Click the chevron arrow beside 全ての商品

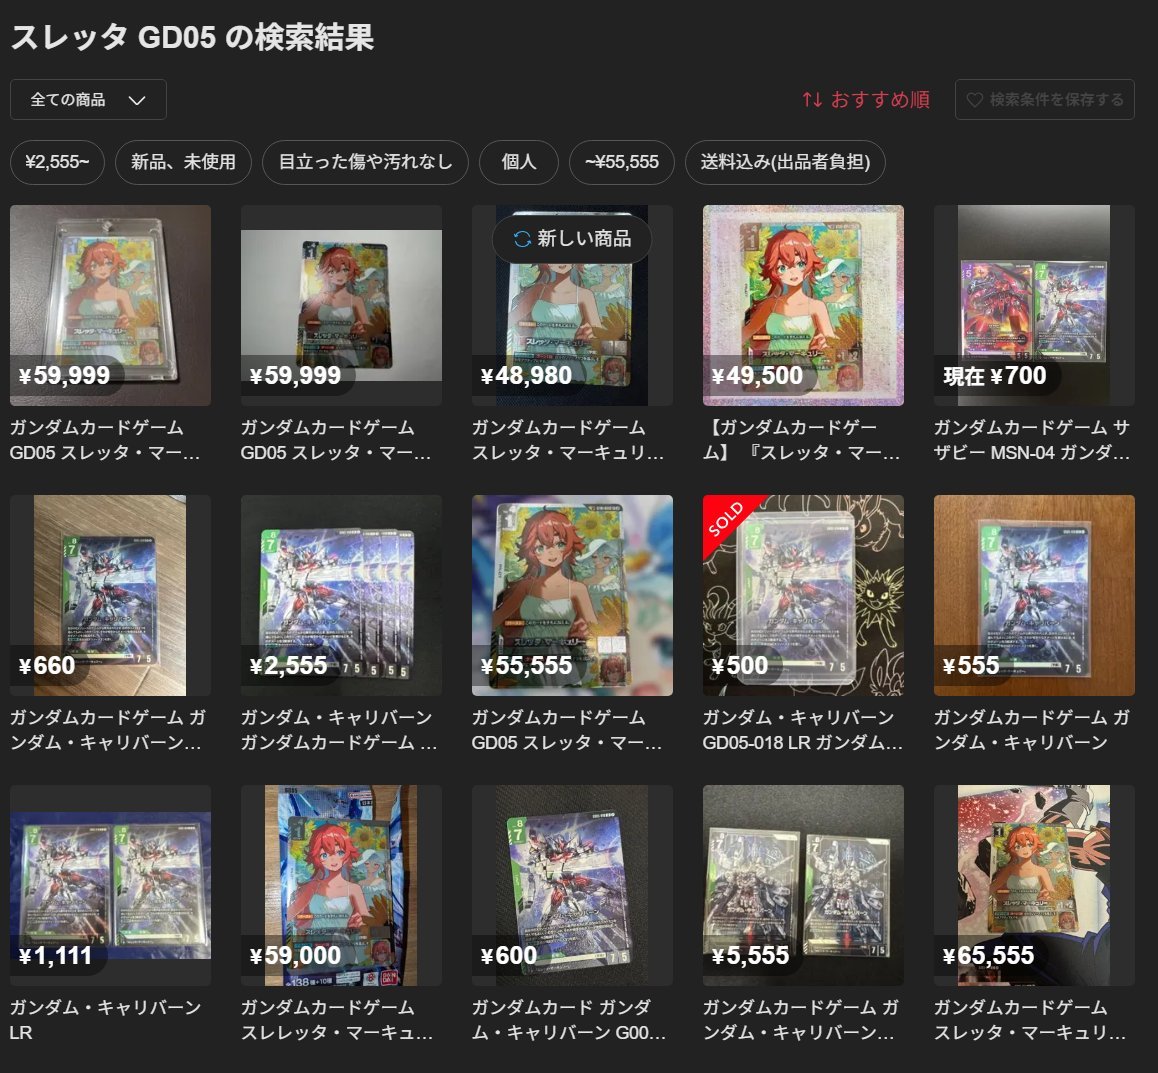[x=137, y=100]
